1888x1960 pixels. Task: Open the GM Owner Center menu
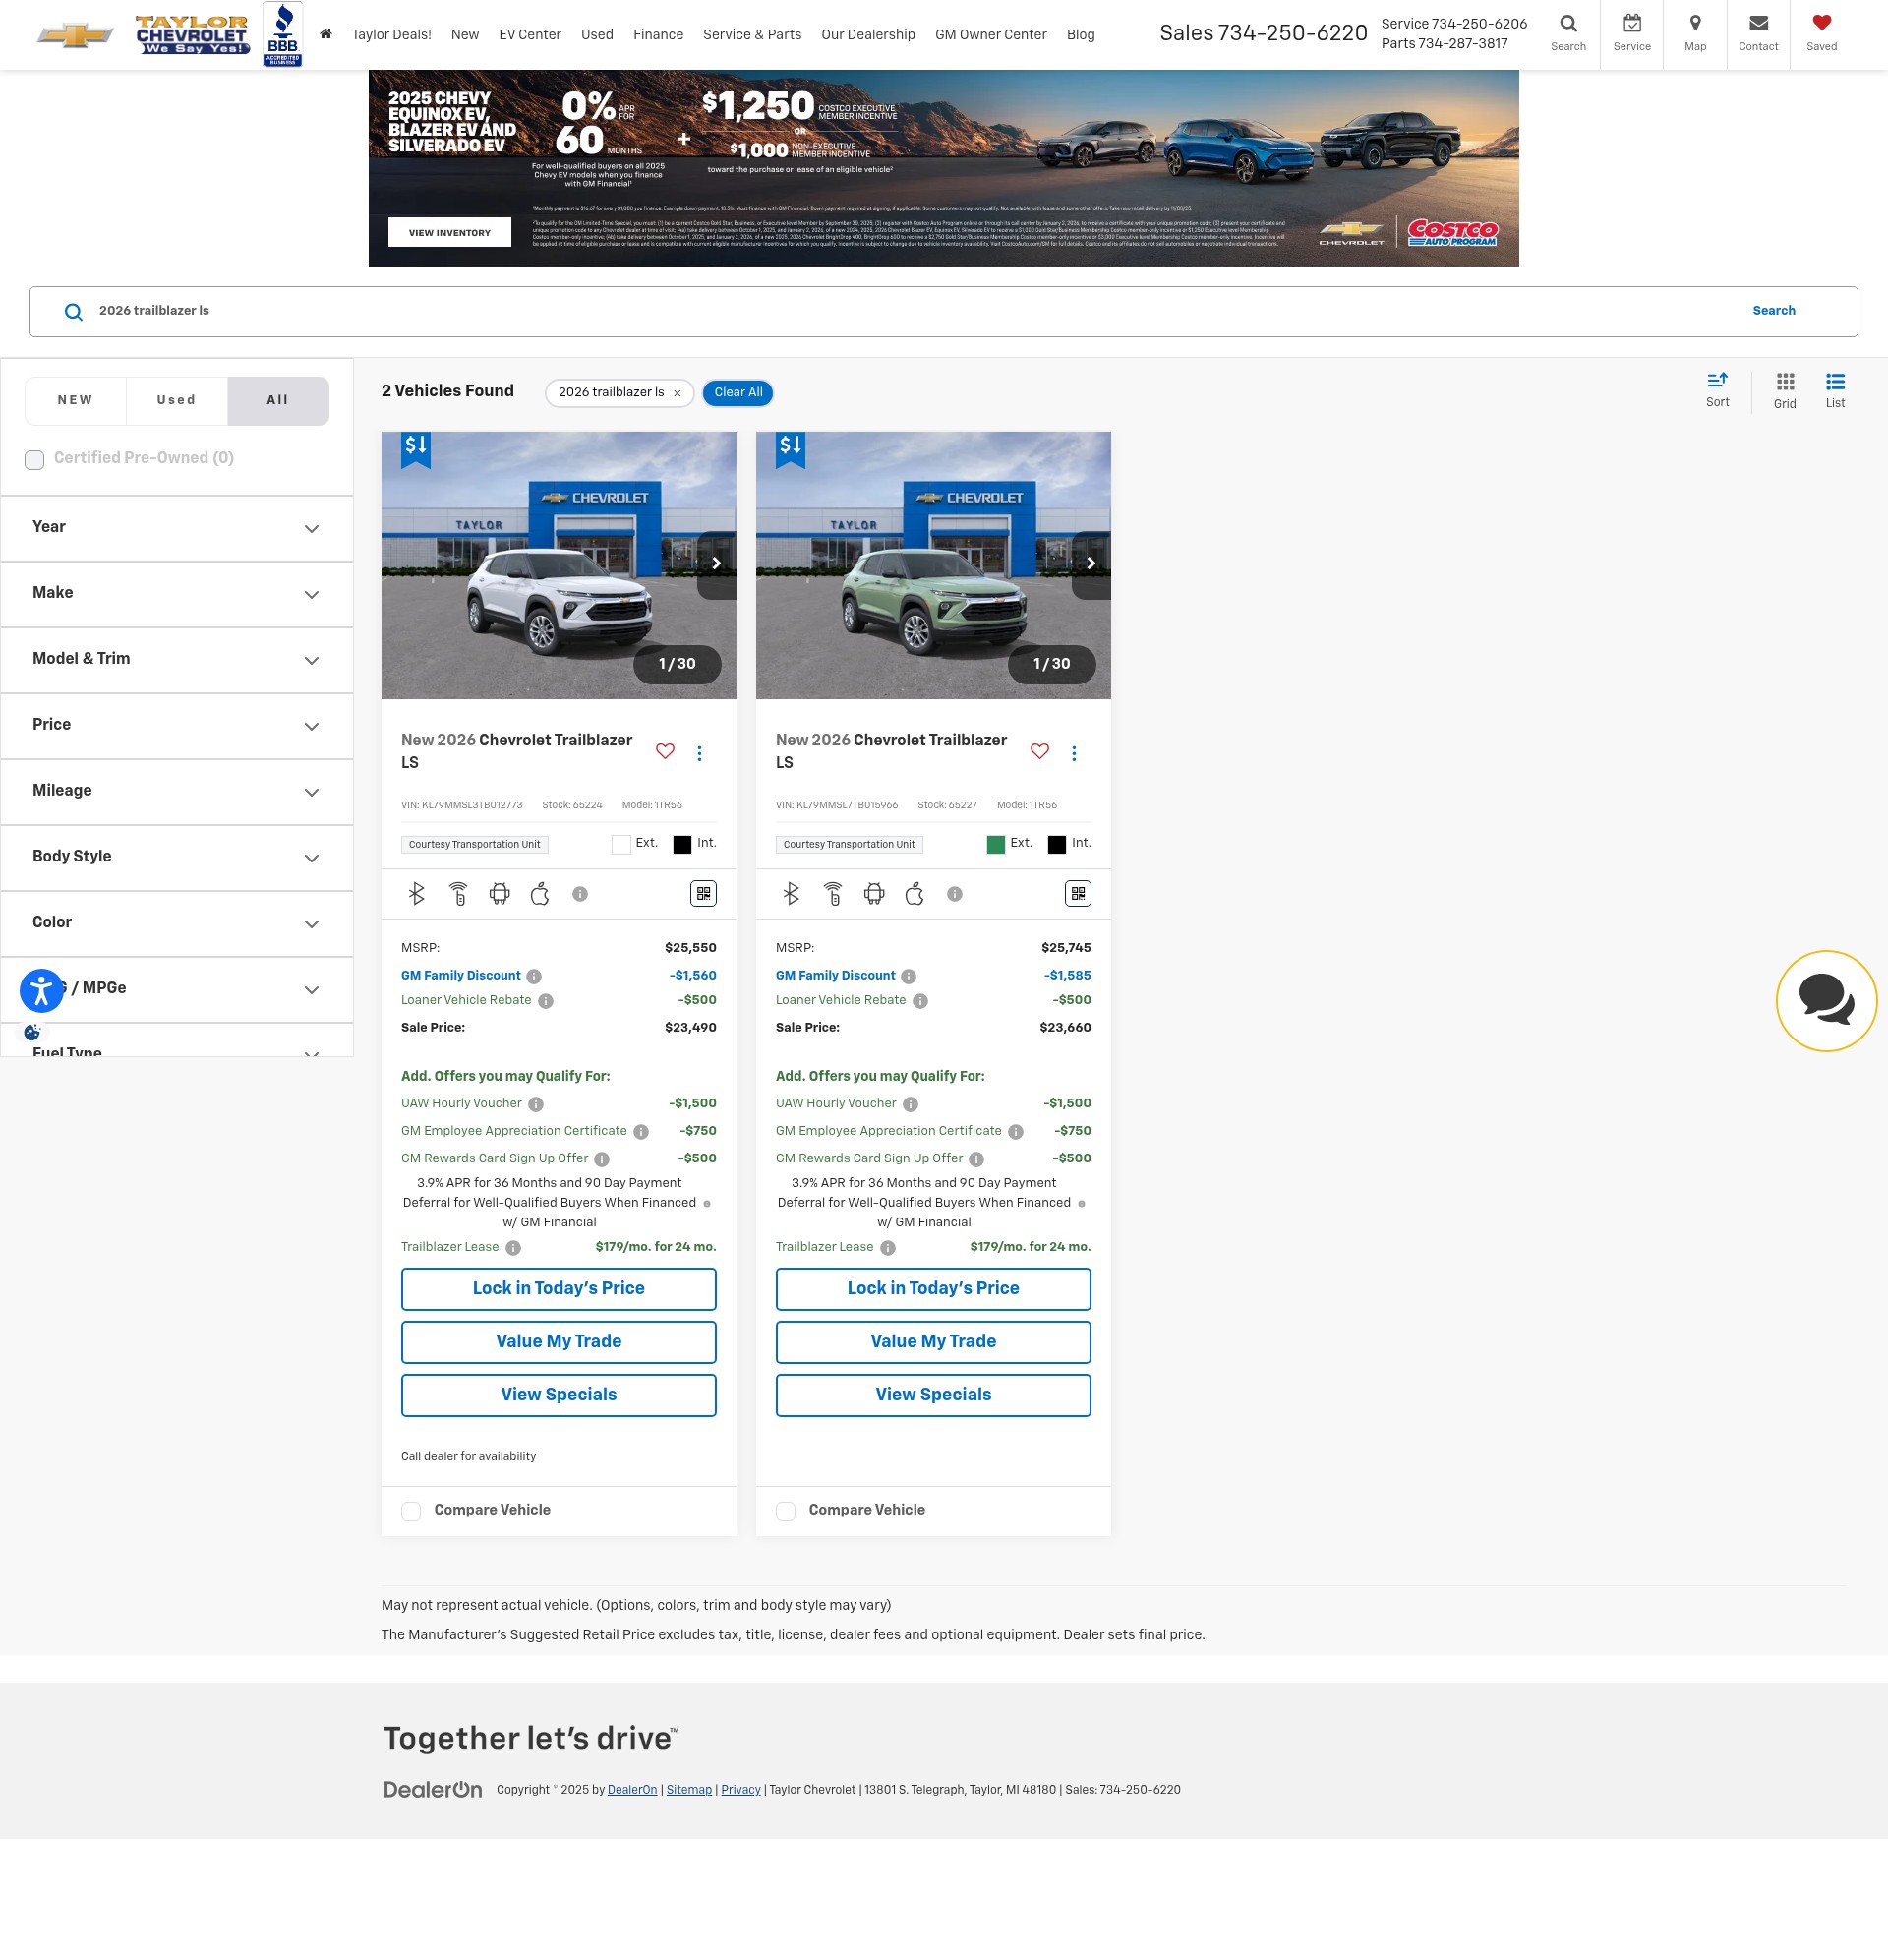coord(991,34)
